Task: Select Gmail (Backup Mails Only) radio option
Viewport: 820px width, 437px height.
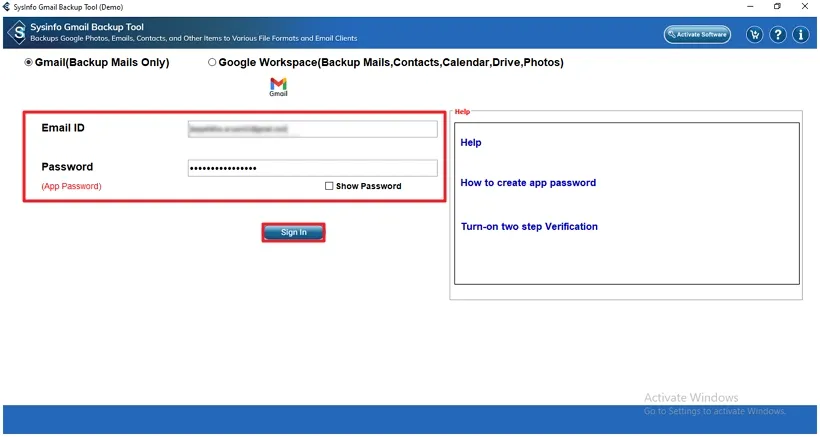Action: 28,63
